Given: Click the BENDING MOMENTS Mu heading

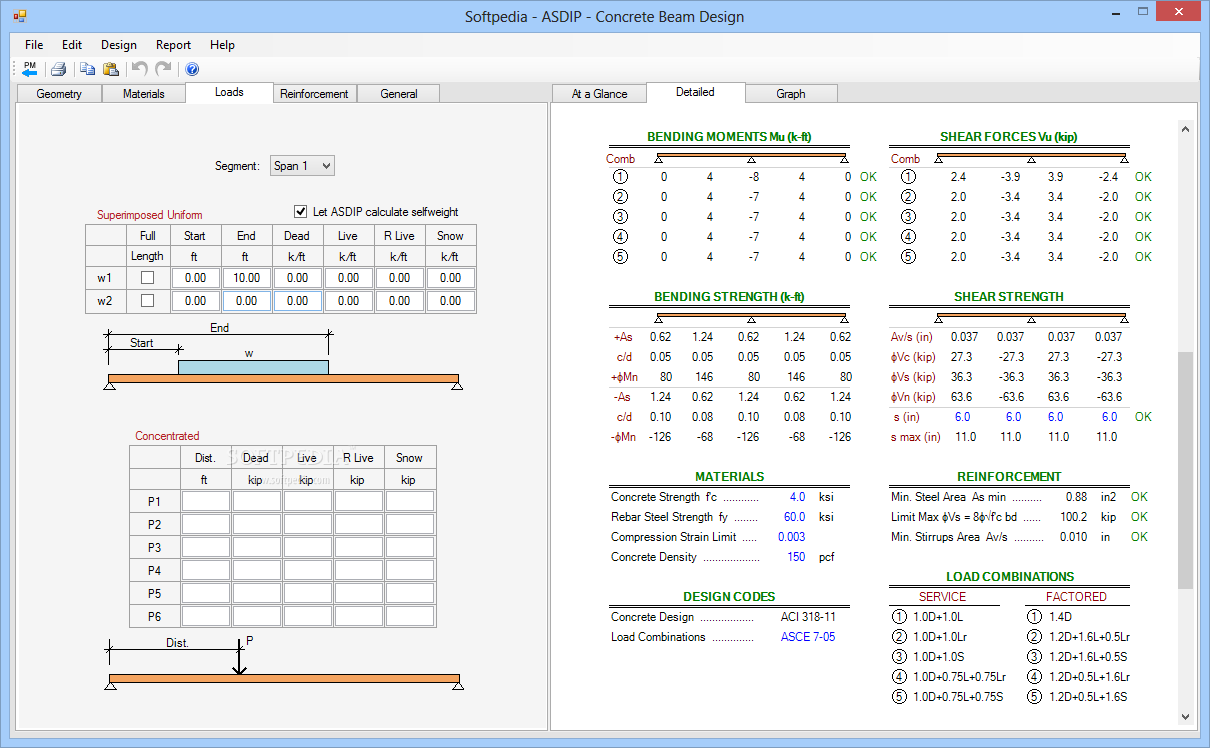Looking at the screenshot, I should [729, 137].
